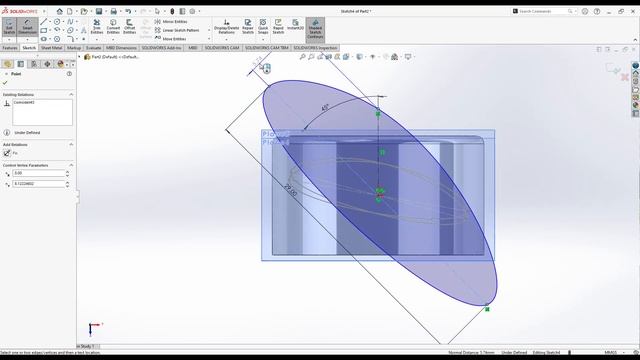Screen dimensions: 640x360
Task: Click the Y coordinate parameter field
Action: click(38, 184)
